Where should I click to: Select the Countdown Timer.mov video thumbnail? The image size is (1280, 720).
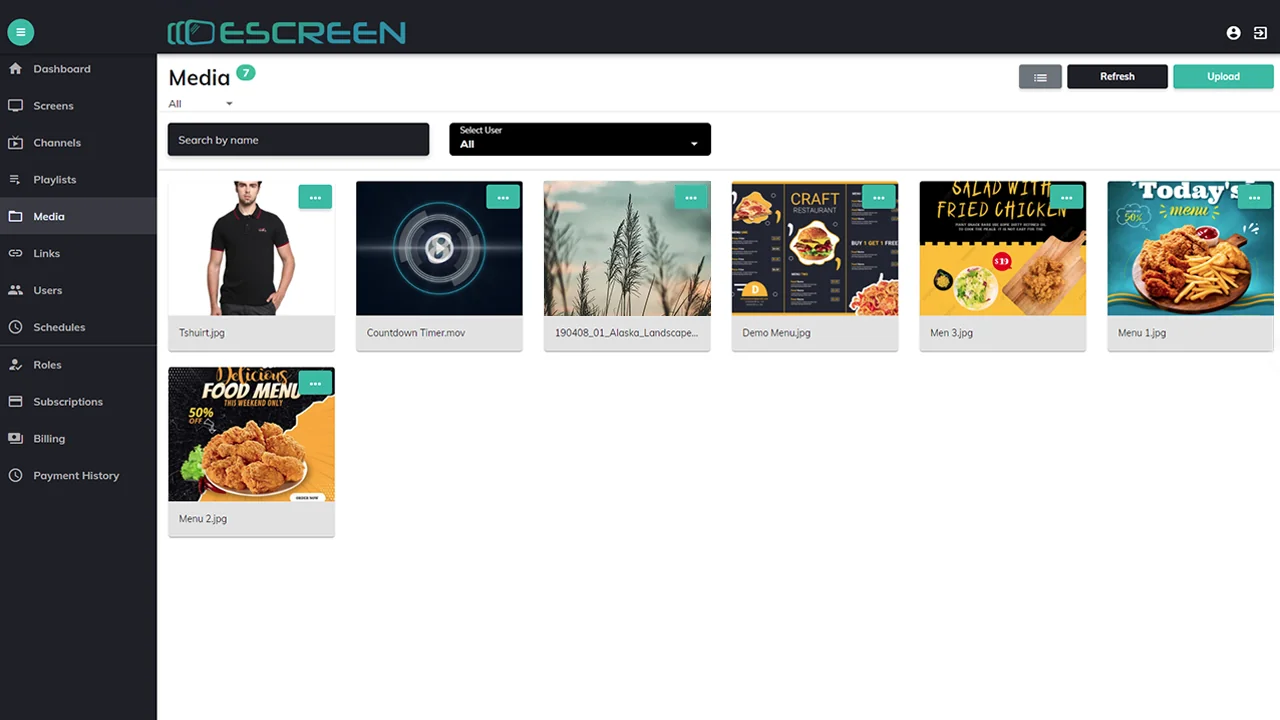pyautogui.click(x=439, y=248)
